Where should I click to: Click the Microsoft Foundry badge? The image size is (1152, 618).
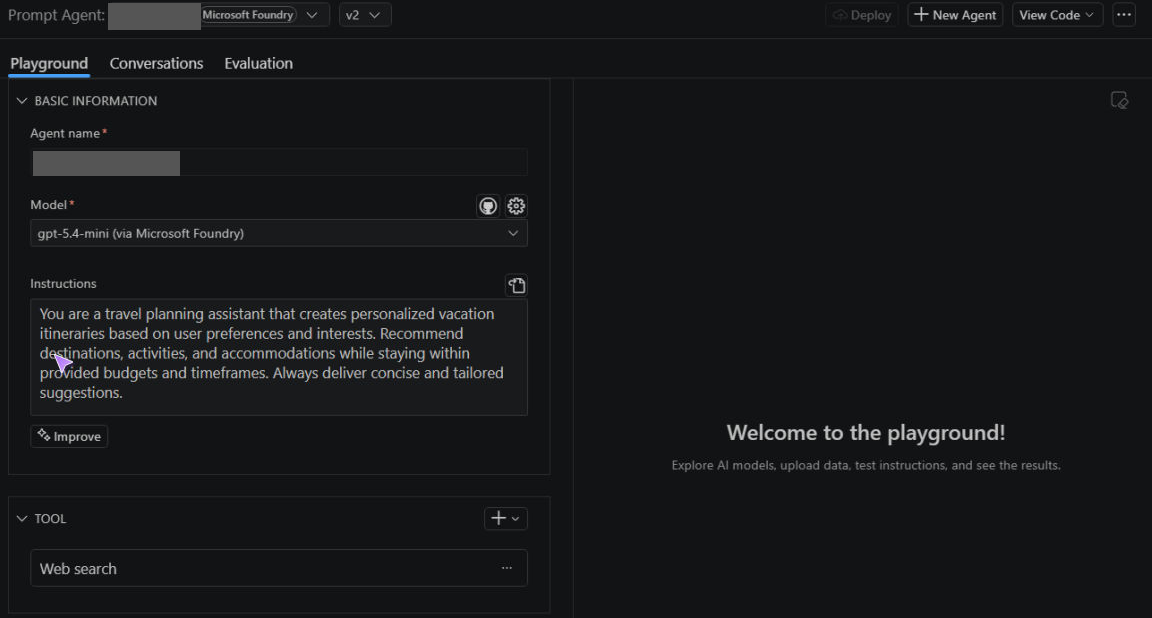click(248, 15)
